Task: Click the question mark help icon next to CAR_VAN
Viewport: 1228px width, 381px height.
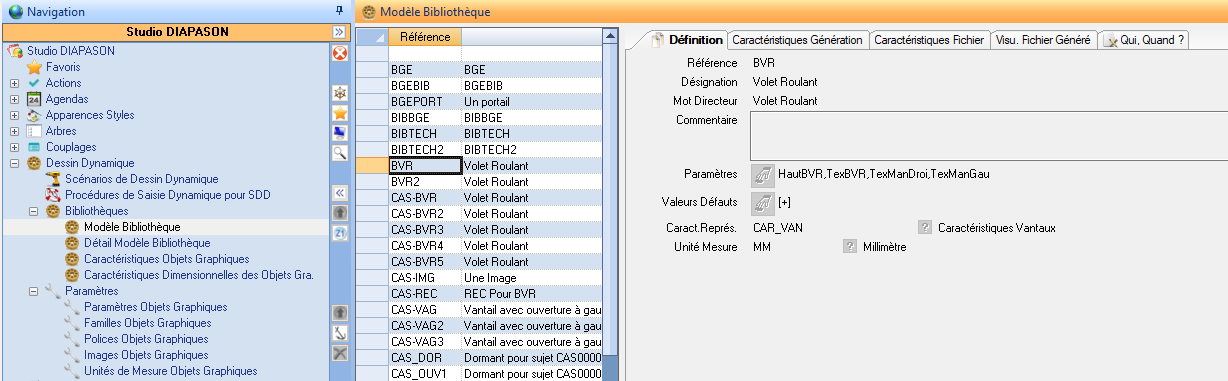Action: (925, 228)
